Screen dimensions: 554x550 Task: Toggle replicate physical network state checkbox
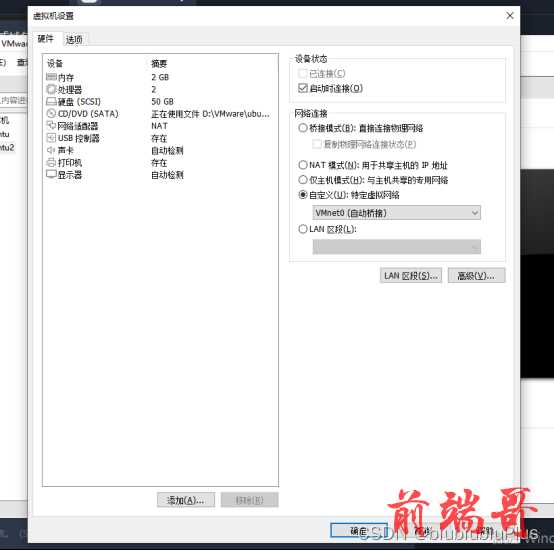(x=317, y=144)
